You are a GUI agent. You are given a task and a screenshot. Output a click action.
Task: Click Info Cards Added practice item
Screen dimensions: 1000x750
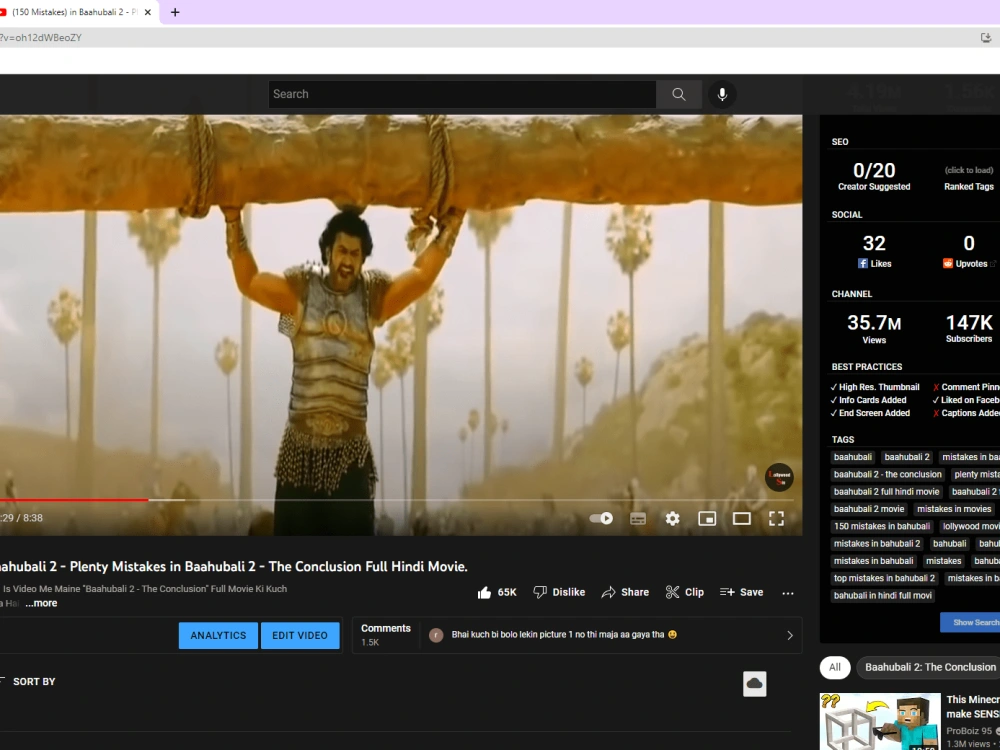coord(868,400)
